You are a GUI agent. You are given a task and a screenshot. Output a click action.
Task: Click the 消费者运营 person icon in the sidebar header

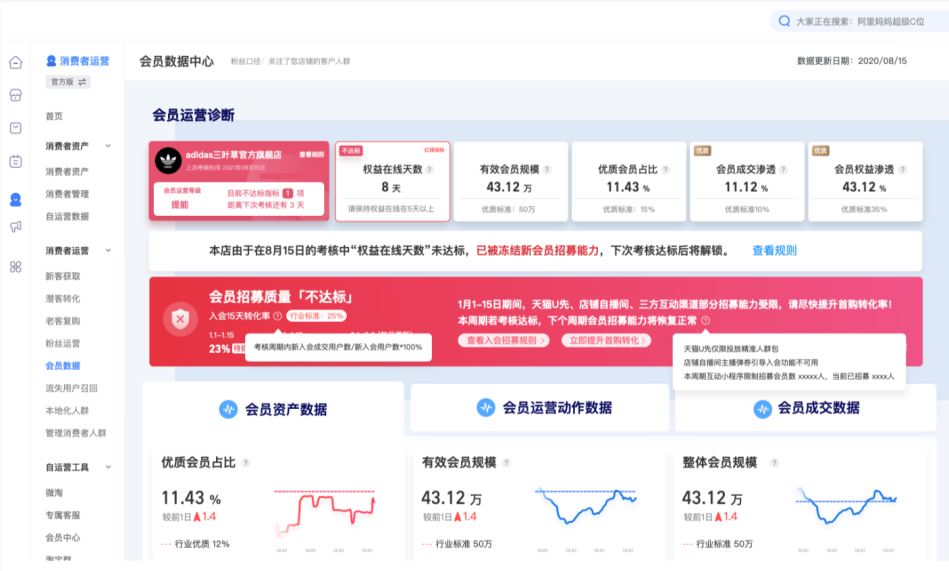coord(51,61)
